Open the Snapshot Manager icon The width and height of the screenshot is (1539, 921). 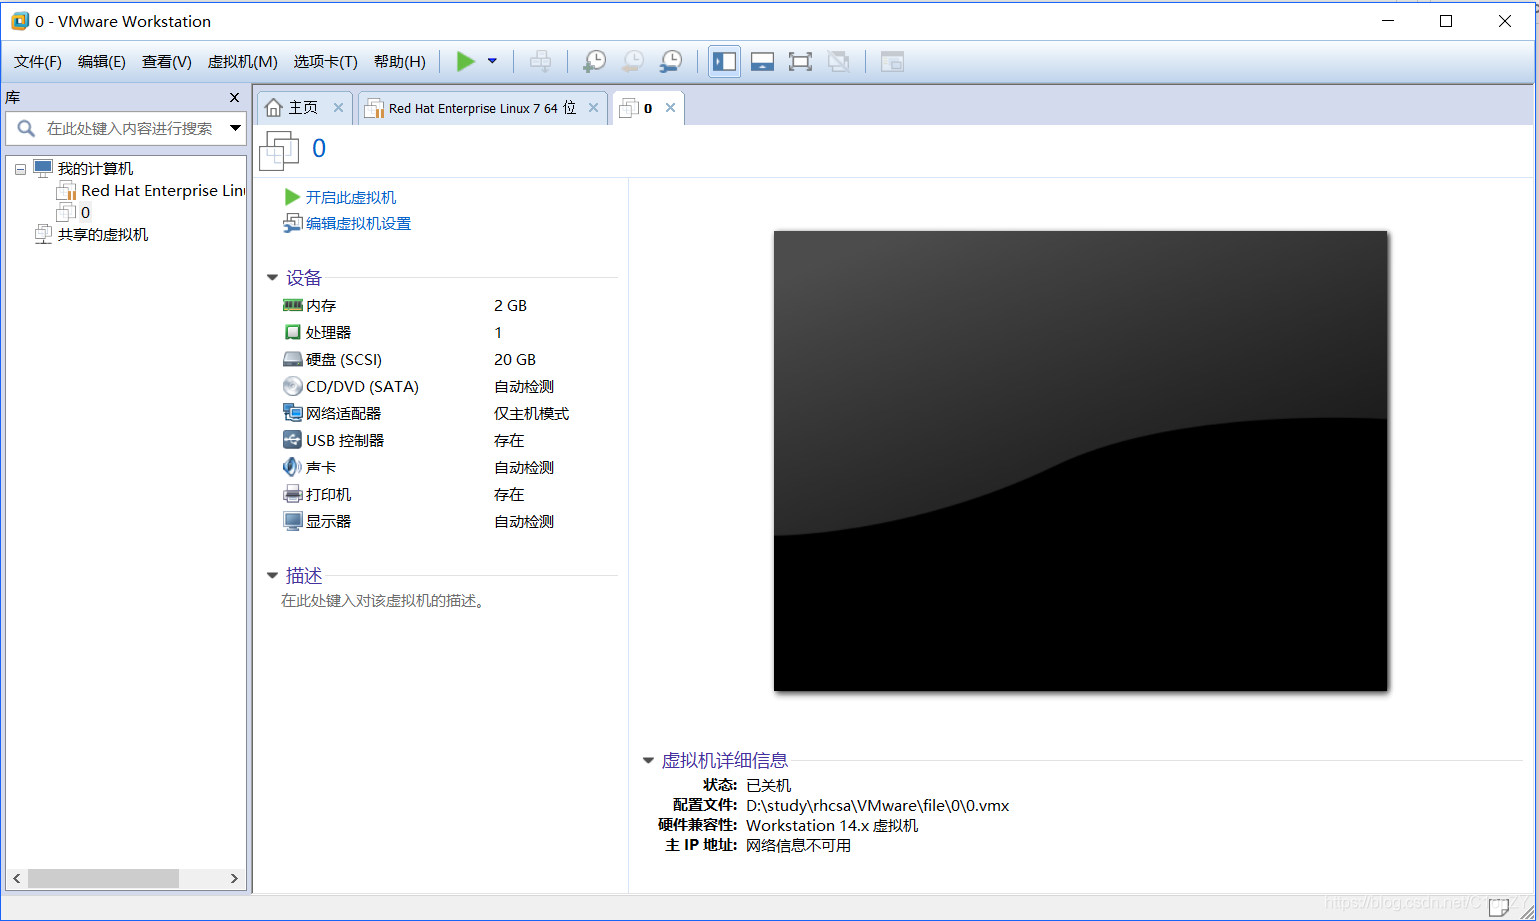pyautogui.click(x=670, y=61)
